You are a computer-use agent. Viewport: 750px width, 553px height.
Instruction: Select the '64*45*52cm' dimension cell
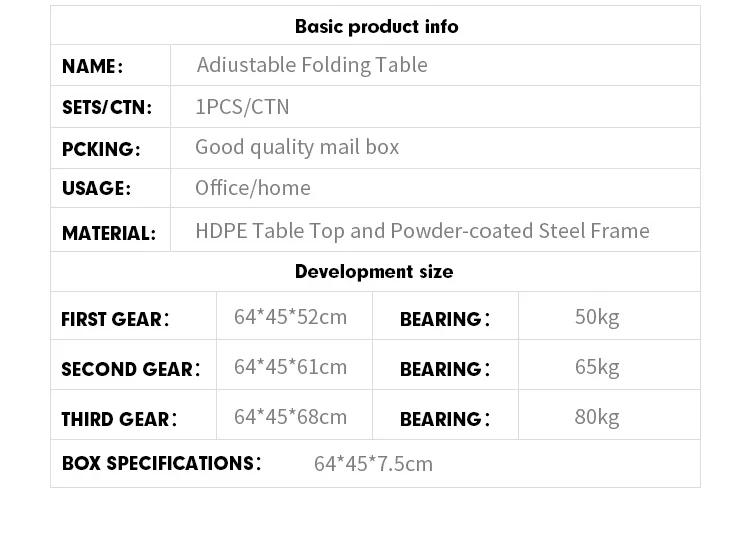pos(291,317)
